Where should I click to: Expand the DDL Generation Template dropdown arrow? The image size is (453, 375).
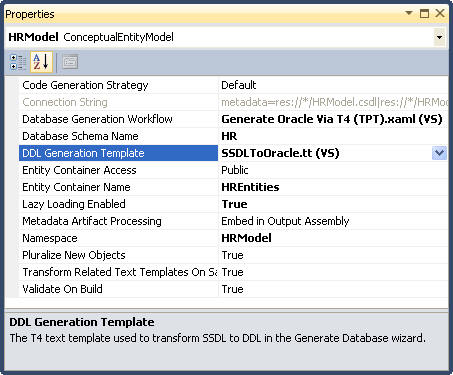439,153
